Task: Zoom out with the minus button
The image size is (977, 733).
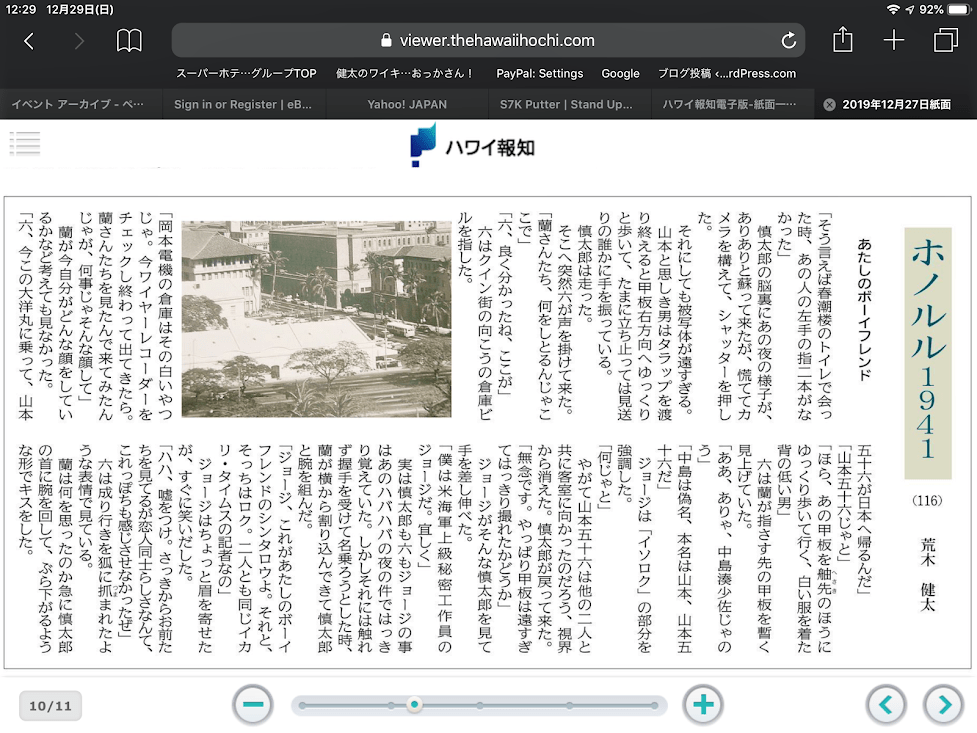Action: pyautogui.click(x=253, y=705)
